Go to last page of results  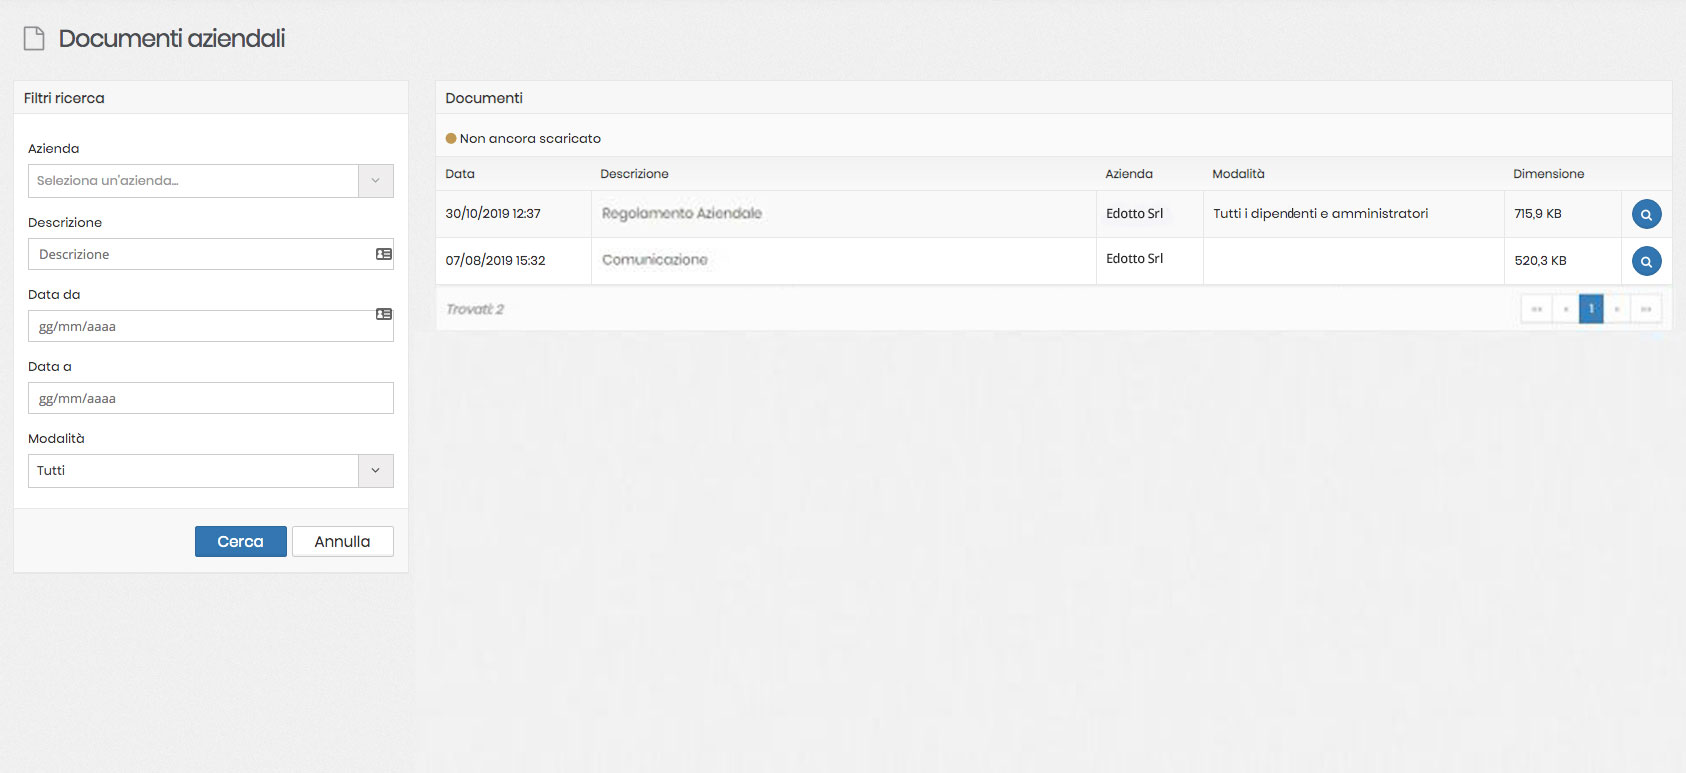pos(1646,309)
